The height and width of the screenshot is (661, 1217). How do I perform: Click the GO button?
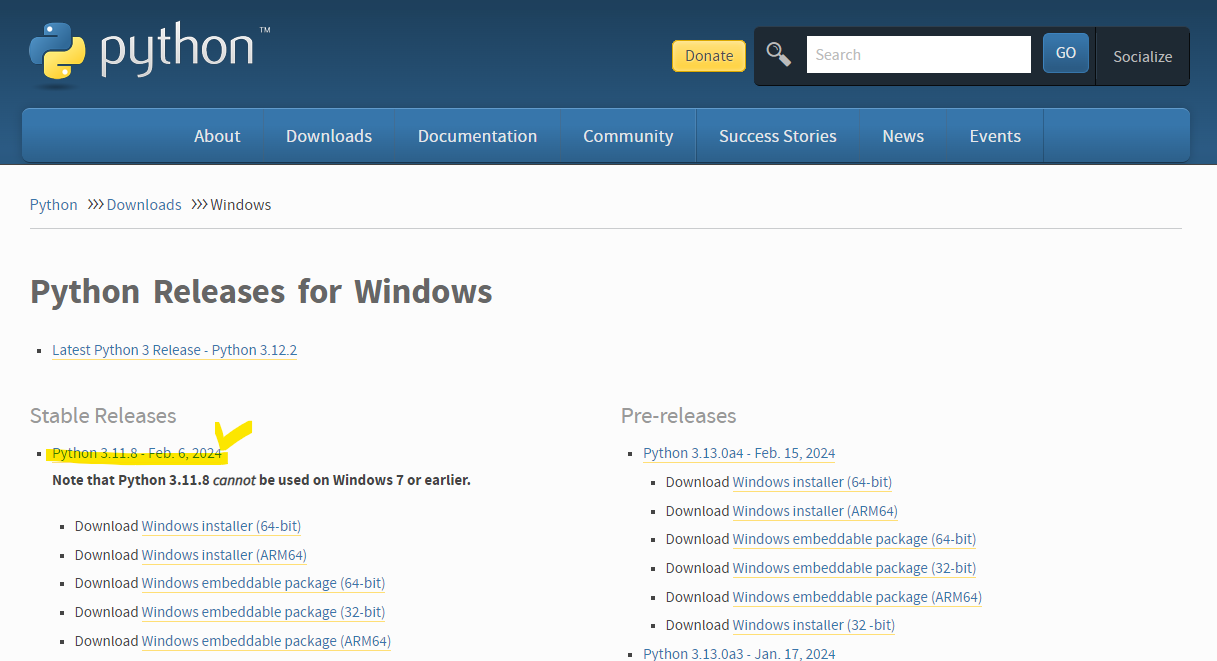click(x=1066, y=53)
